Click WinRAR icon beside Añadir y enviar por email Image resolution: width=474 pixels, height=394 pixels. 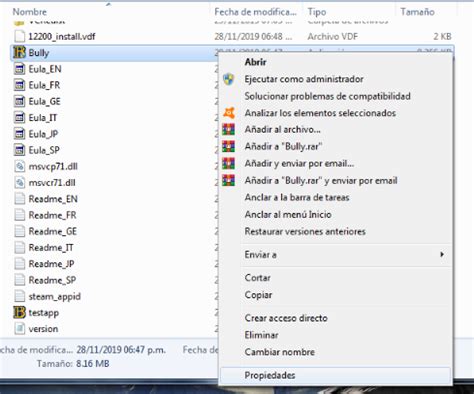click(x=229, y=163)
